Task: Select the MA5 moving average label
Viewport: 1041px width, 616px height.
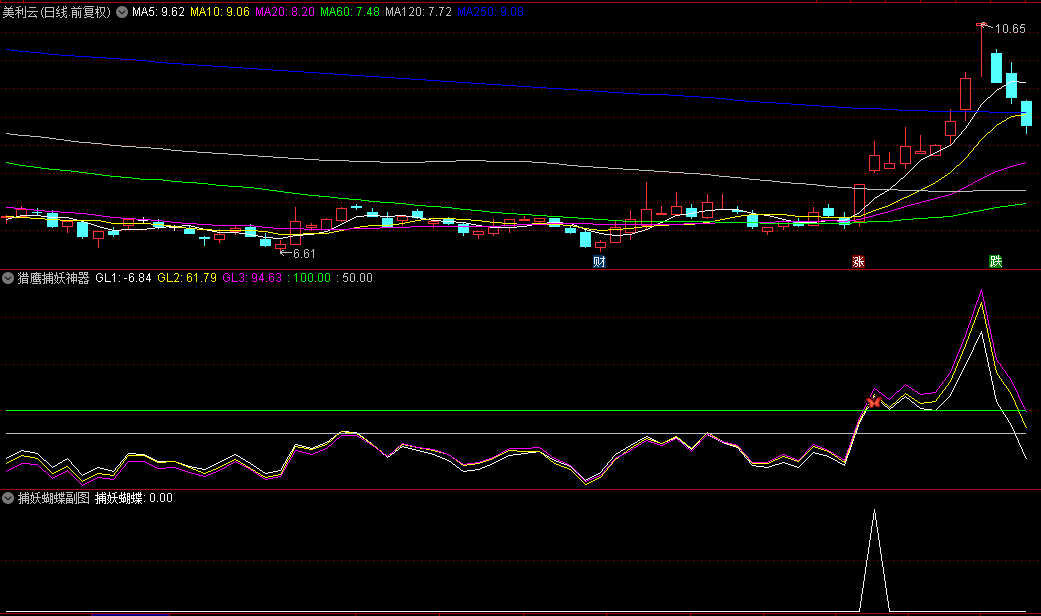Action: click(x=158, y=13)
